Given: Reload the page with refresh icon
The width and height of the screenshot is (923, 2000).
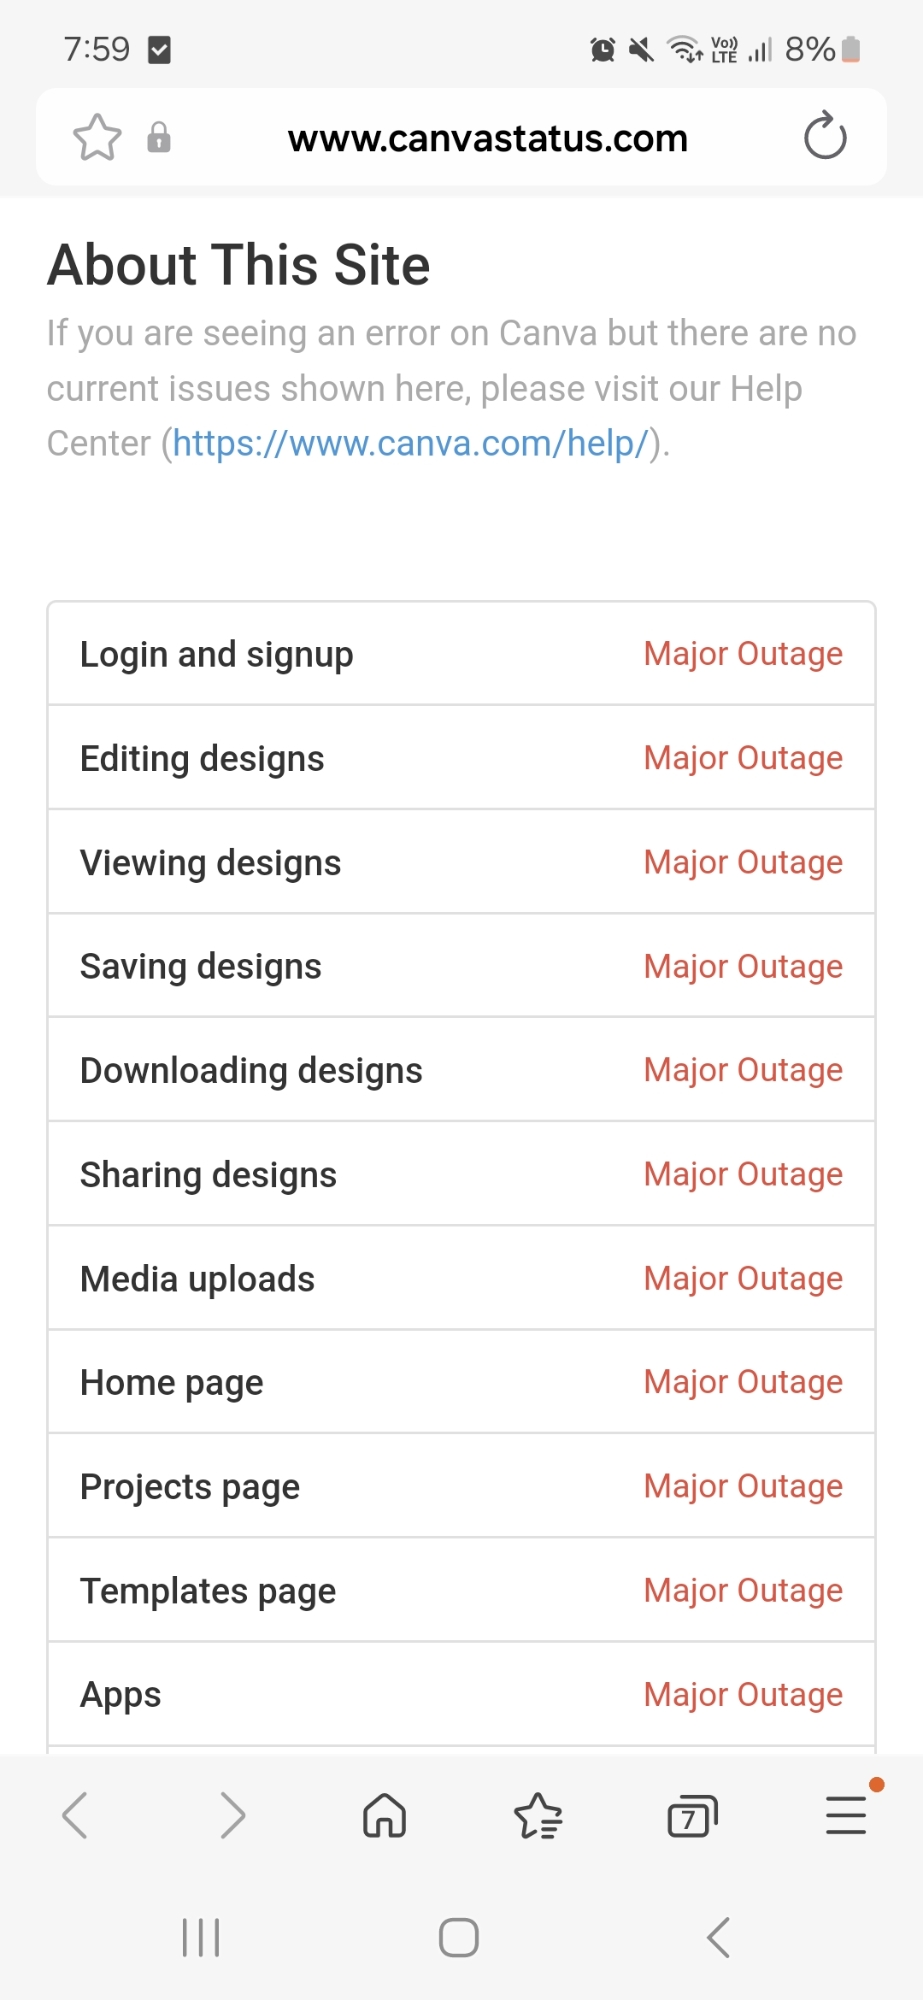Looking at the screenshot, I should coord(825,137).
